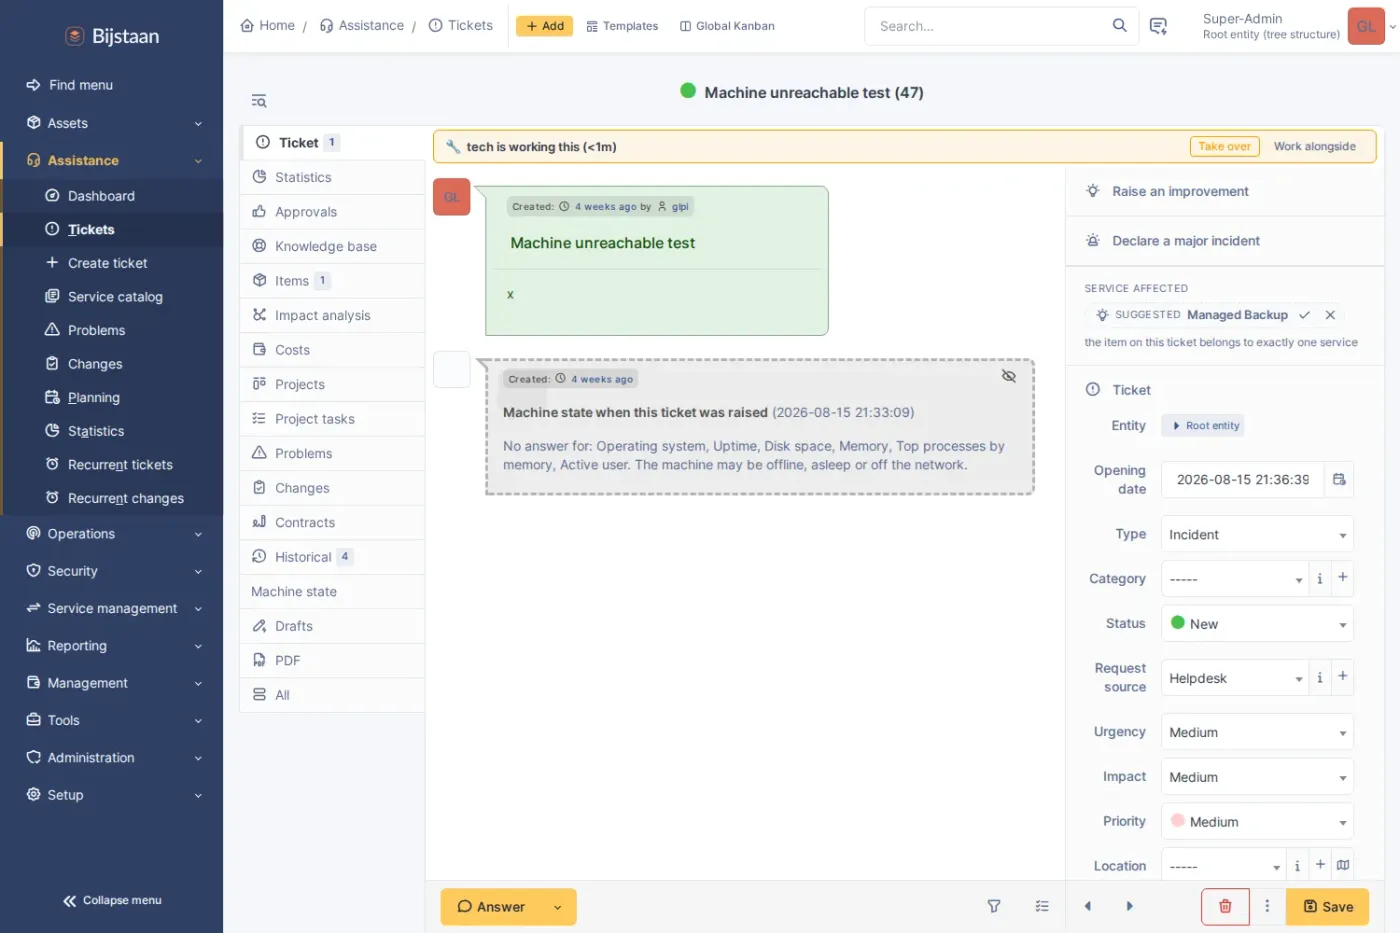
Task: Save the ticket with the Save button
Action: coord(1327,907)
